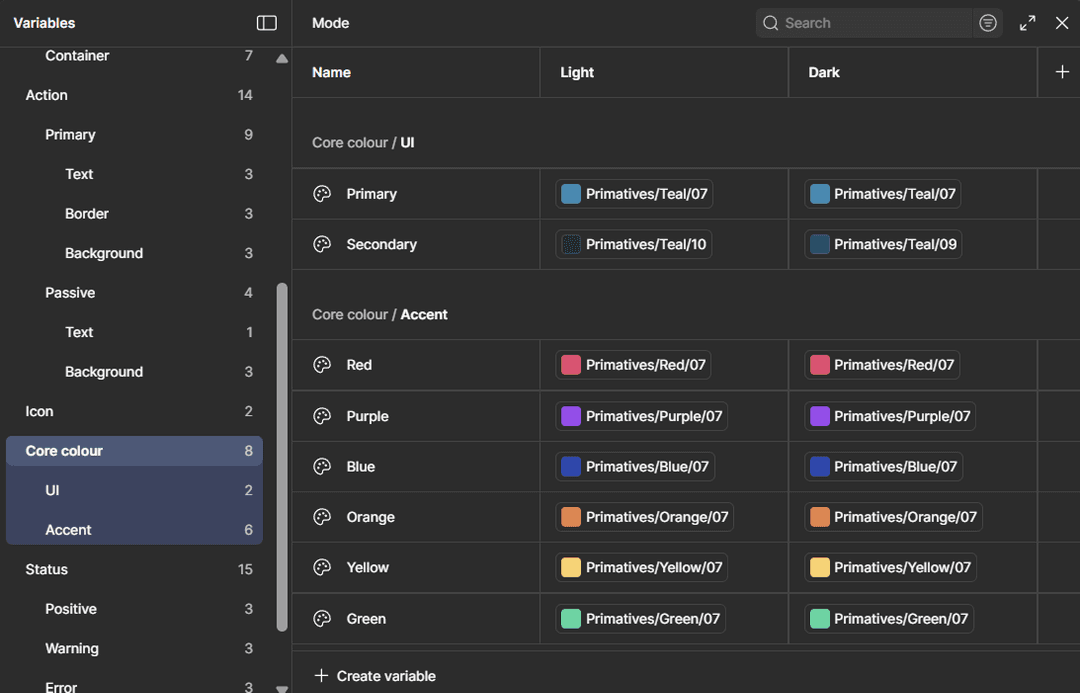Click the scope icon beside Green variable
1080x693 pixels.
pos(321,618)
